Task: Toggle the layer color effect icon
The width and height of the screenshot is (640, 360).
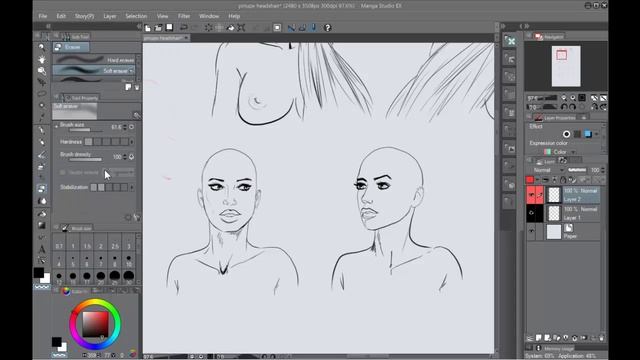Action: tap(588, 134)
